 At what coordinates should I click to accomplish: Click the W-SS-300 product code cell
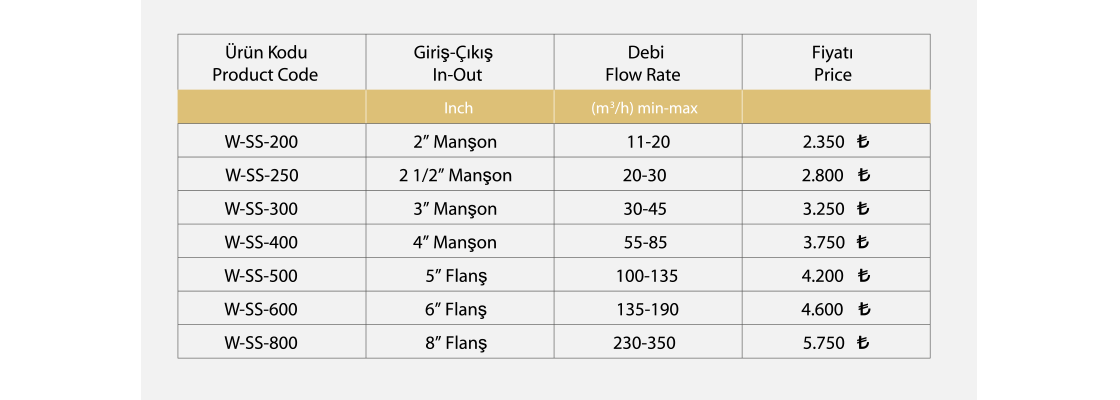pyautogui.click(x=261, y=209)
